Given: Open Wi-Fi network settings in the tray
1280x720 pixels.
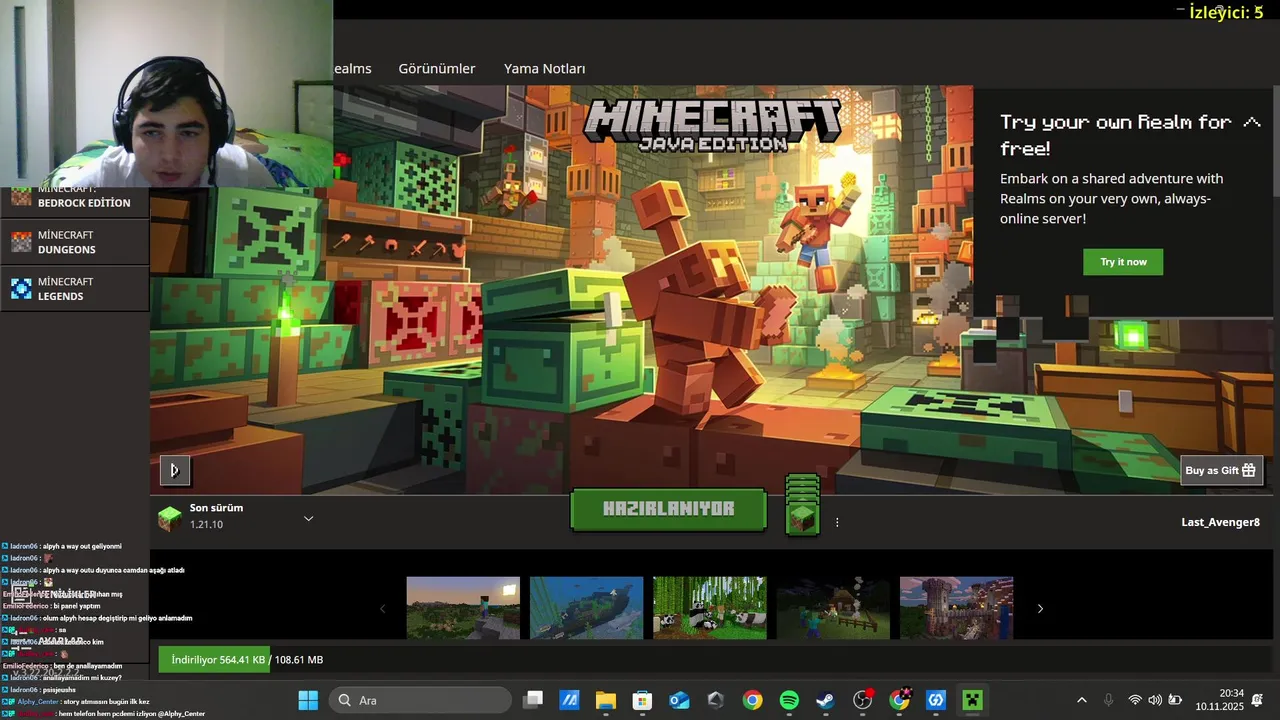Looking at the screenshot, I should tap(1135, 700).
